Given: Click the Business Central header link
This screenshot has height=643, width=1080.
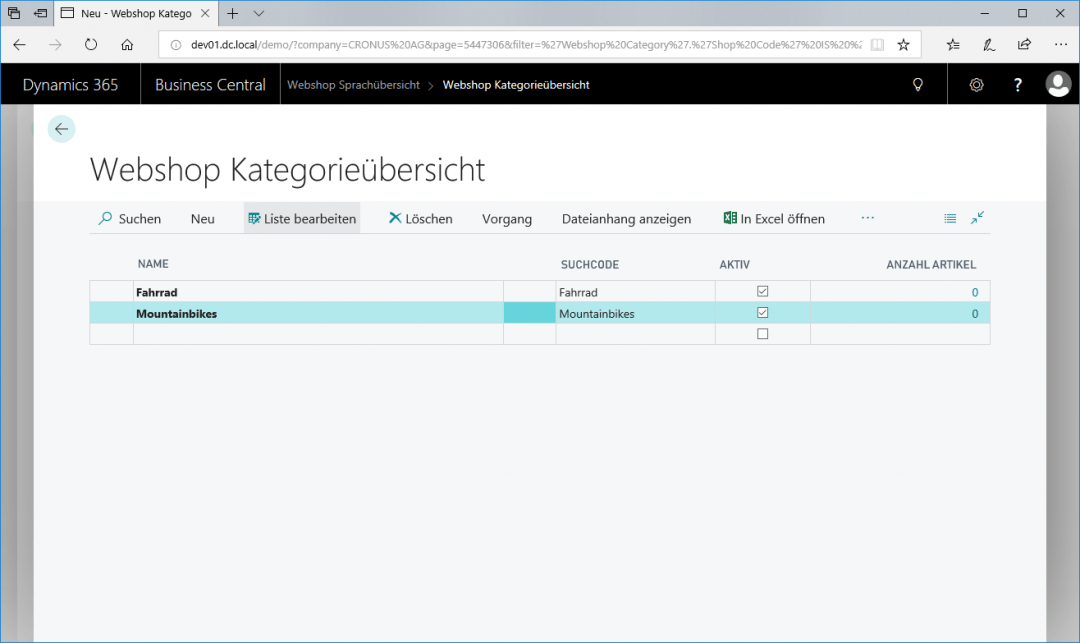Looking at the screenshot, I should pos(210,85).
